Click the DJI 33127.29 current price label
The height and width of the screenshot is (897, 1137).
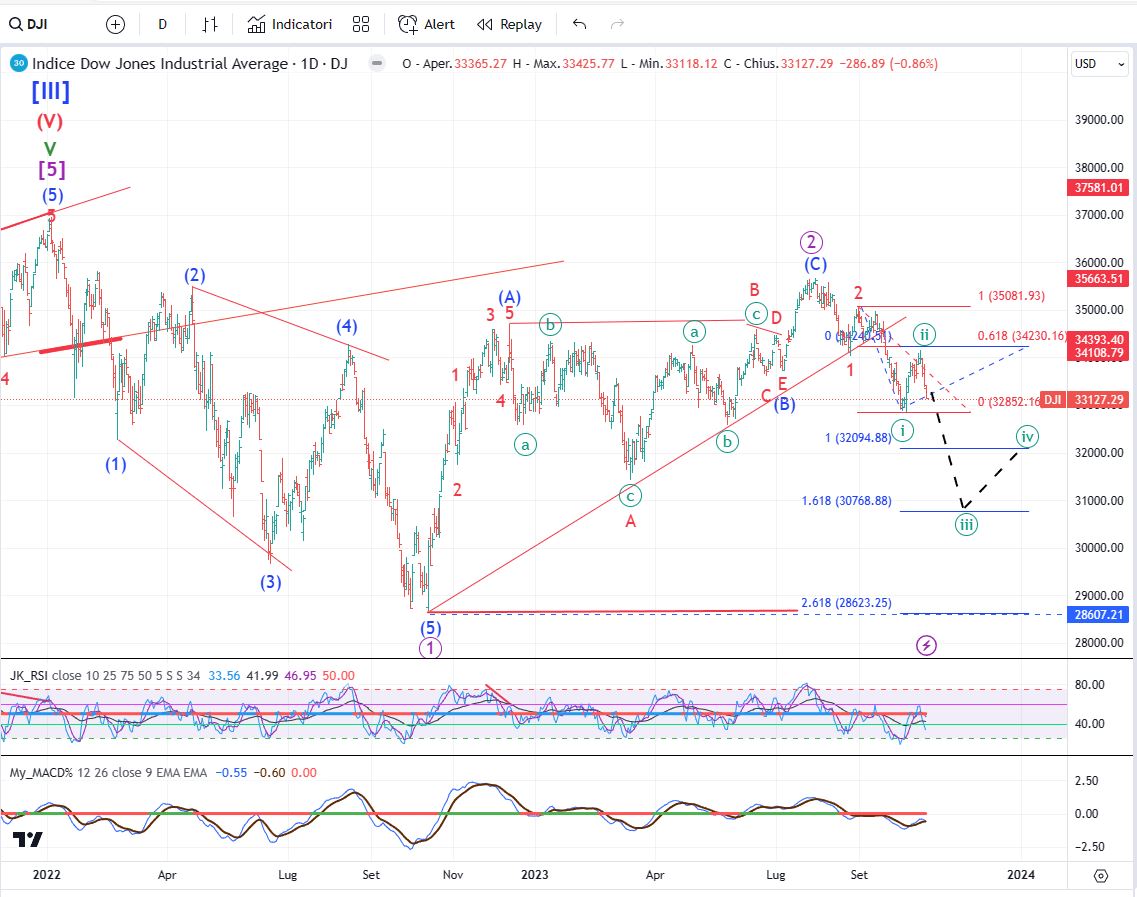pos(1084,400)
